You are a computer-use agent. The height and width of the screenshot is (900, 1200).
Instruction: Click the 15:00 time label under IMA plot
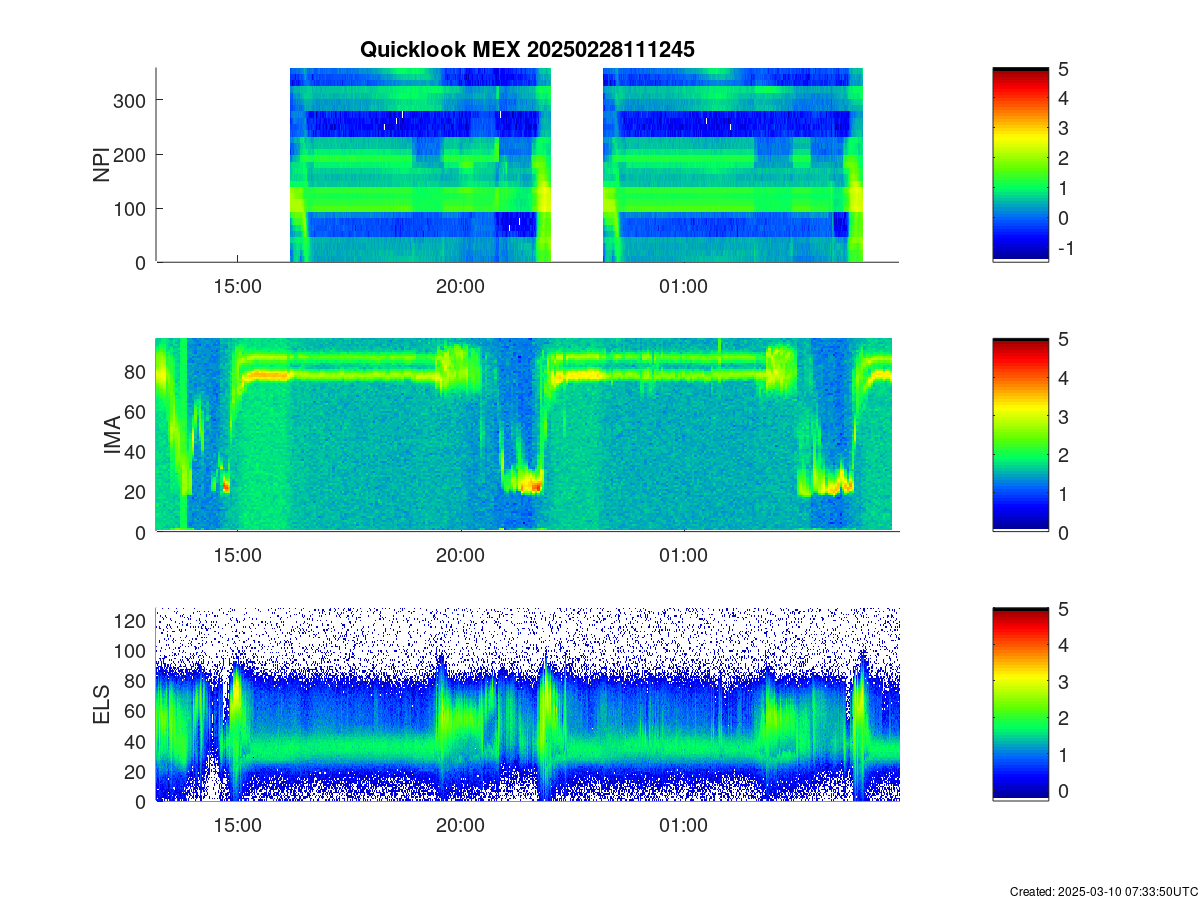pyautogui.click(x=238, y=556)
